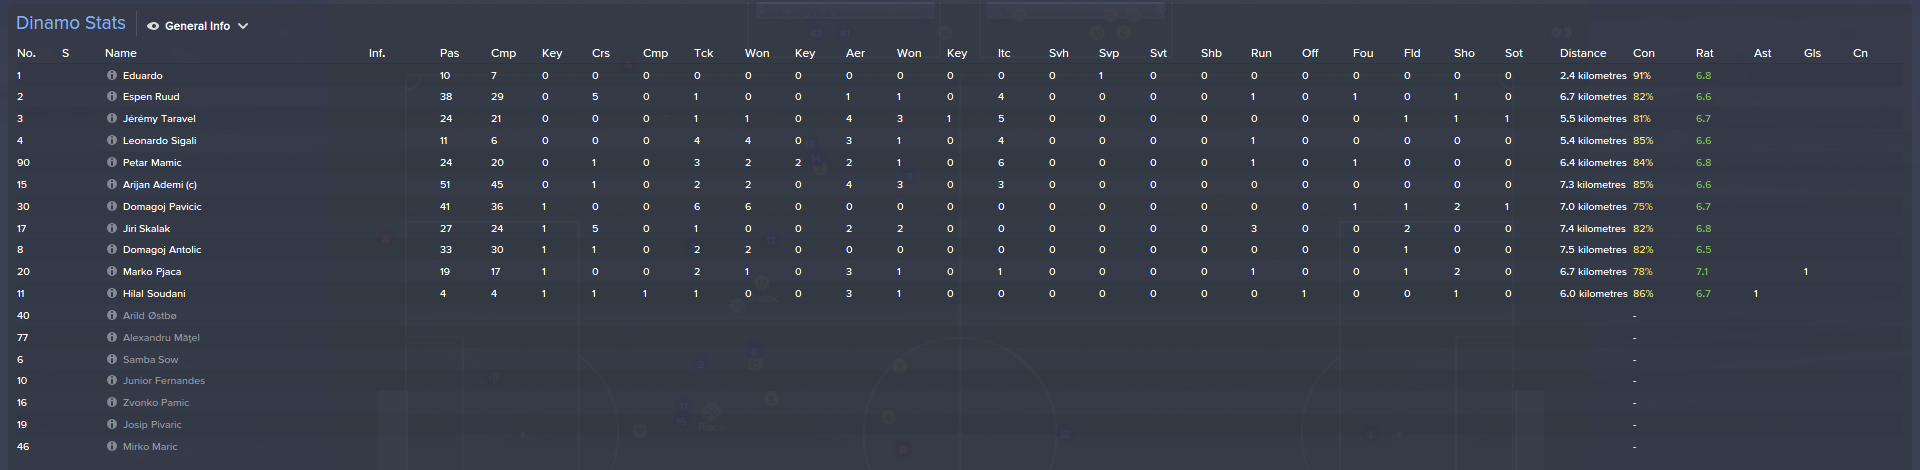
Task: Click info icon for Leonardo Sigali
Action: click(x=112, y=141)
